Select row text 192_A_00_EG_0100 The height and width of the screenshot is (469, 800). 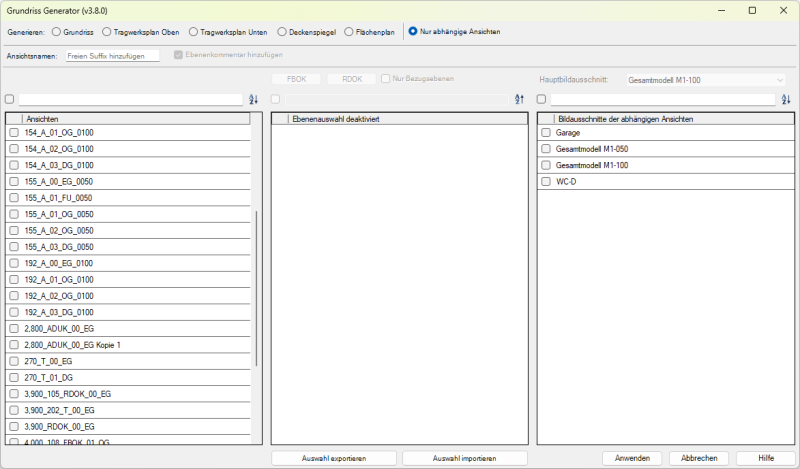[59, 263]
